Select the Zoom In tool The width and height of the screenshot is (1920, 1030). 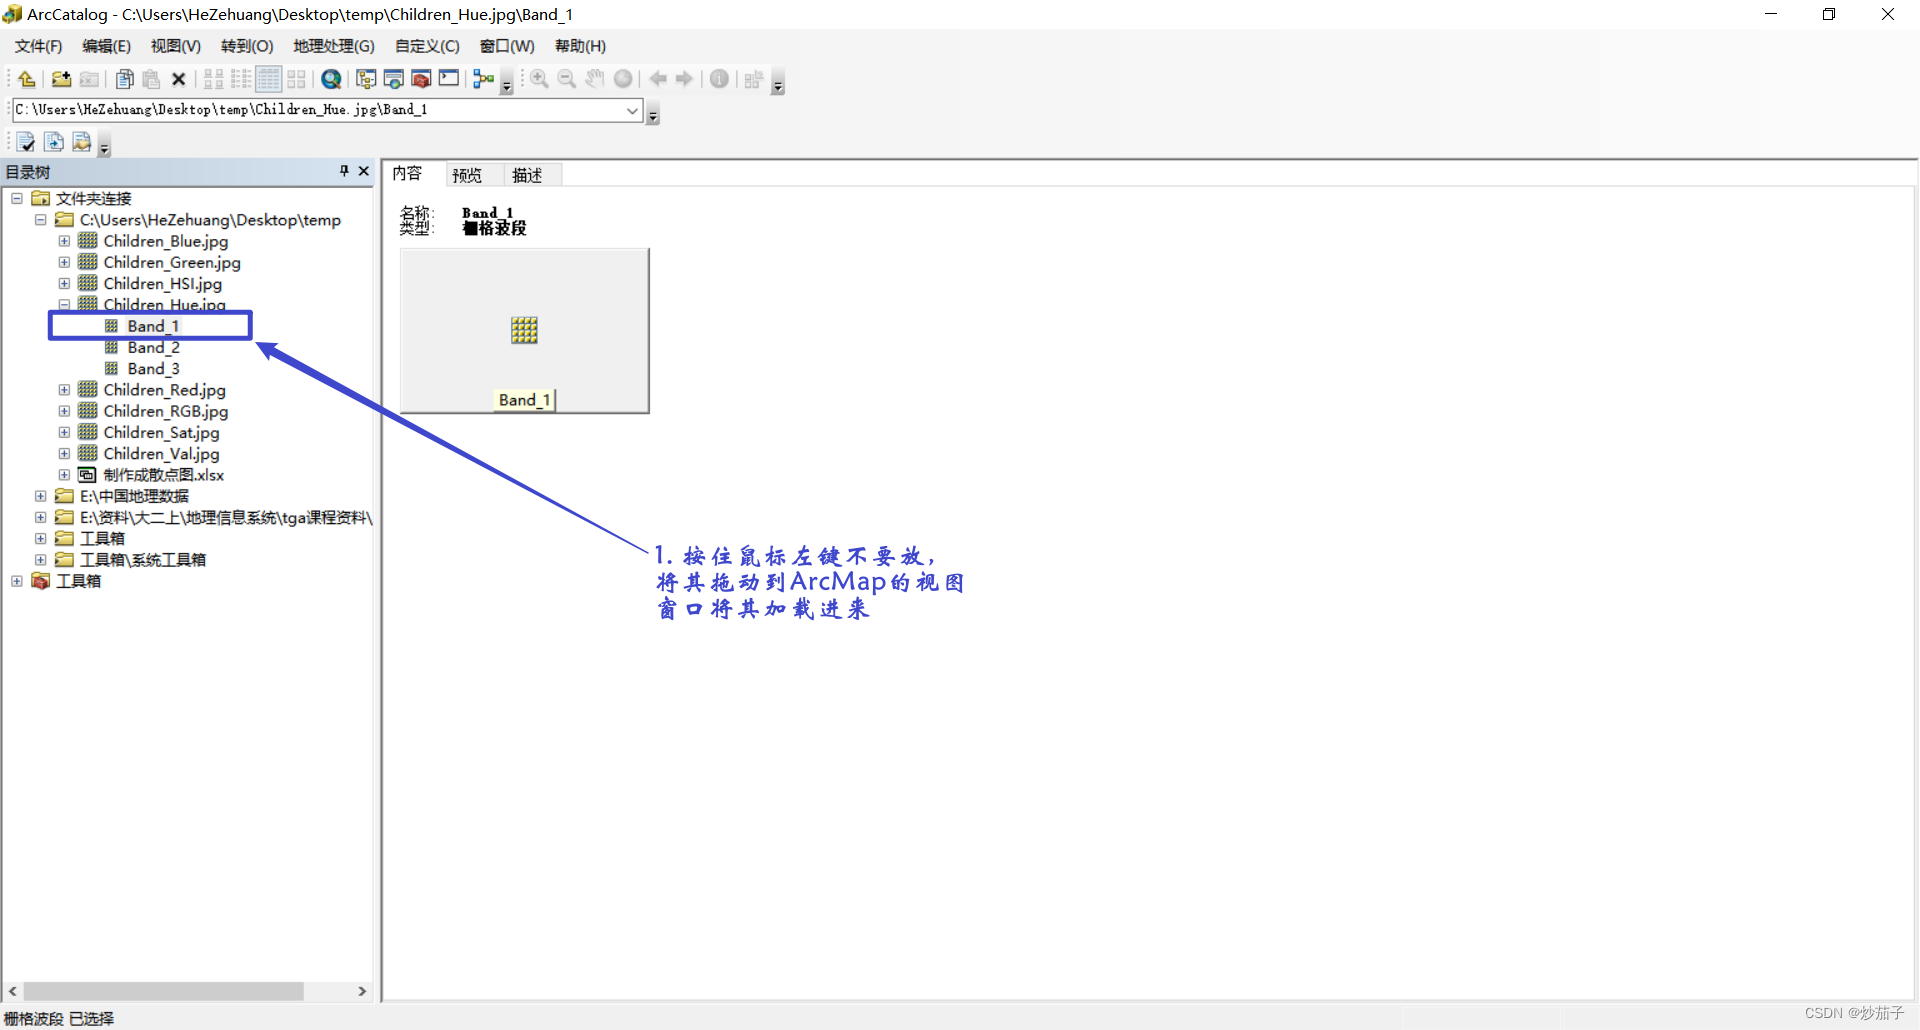point(539,79)
